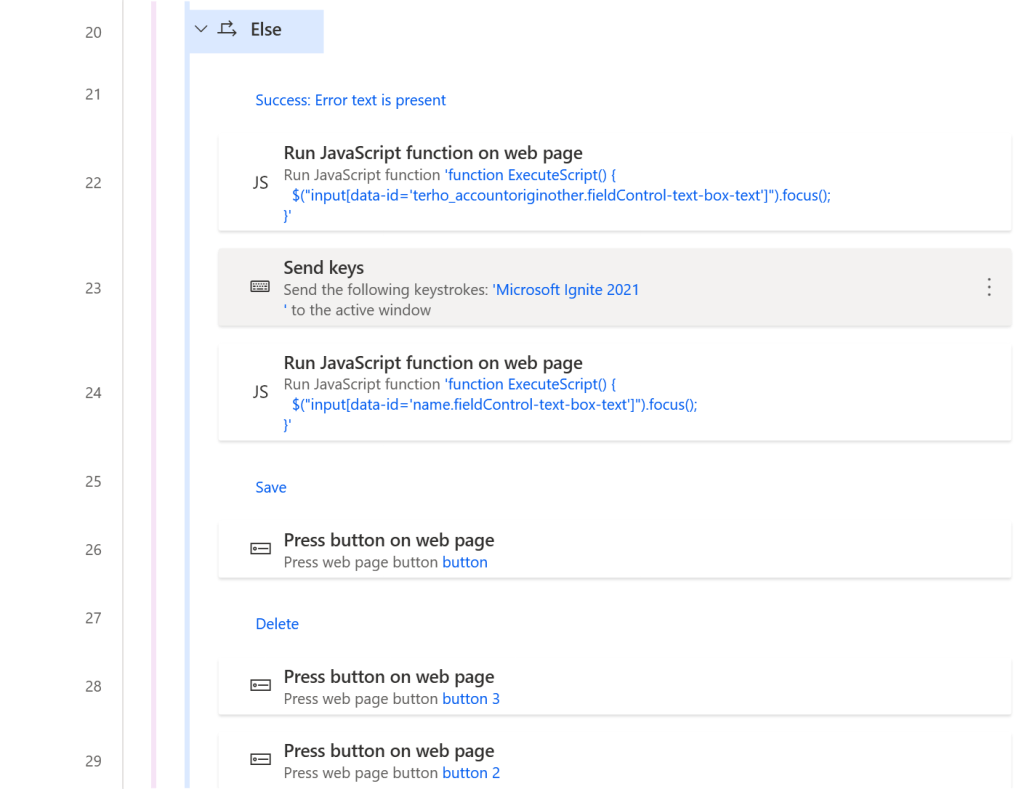Click the button icon on line 26
The height and width of the screenshot is (789, 1024).
pyautogui.click(x=260, y=549)
